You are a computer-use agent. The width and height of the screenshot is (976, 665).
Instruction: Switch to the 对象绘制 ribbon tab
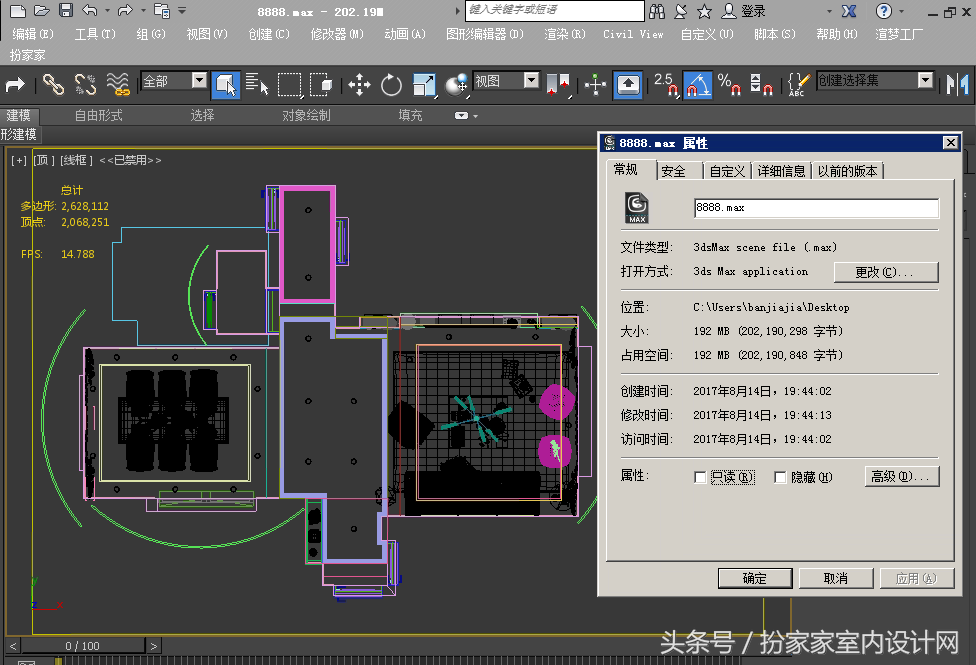point(306,116)
